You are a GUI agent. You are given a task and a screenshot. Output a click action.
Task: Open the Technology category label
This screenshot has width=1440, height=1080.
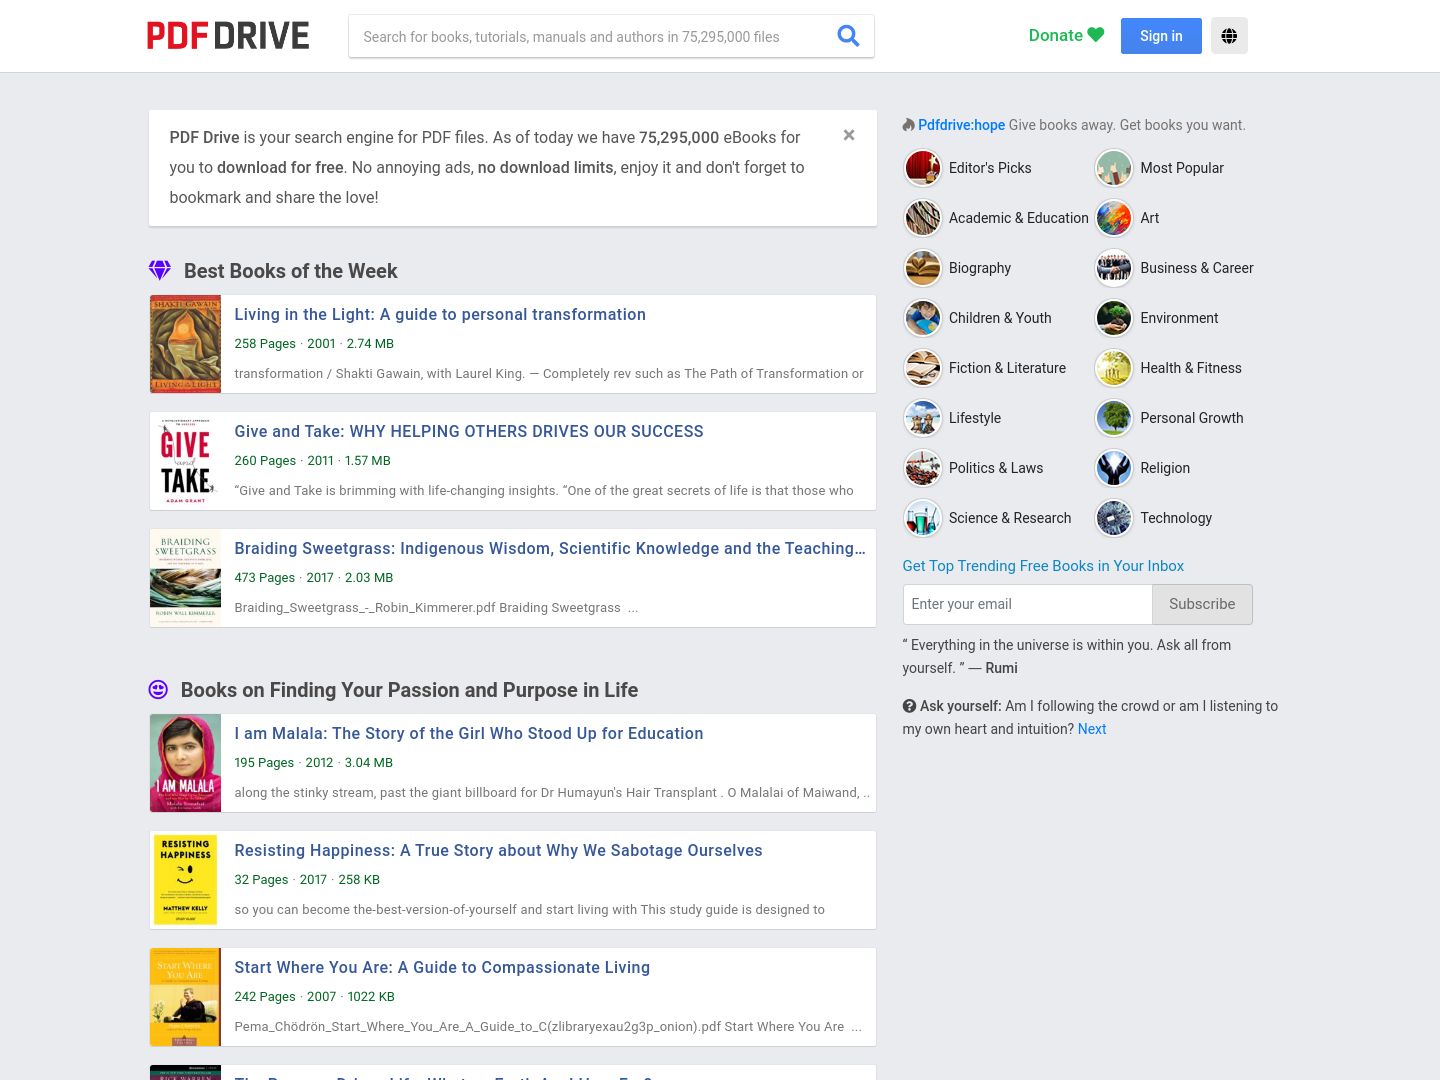[x=1176, y=518]
